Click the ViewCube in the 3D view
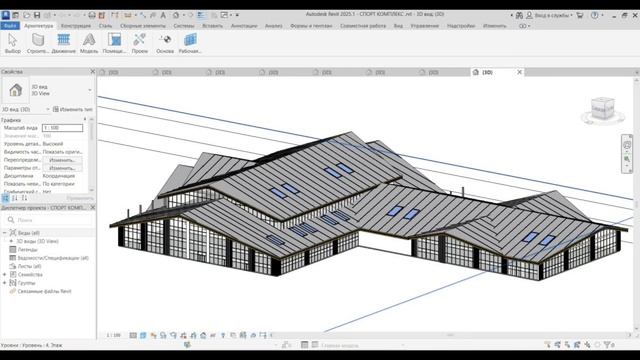This screenshot has height=360, width=640. click(x=603, y=109)
